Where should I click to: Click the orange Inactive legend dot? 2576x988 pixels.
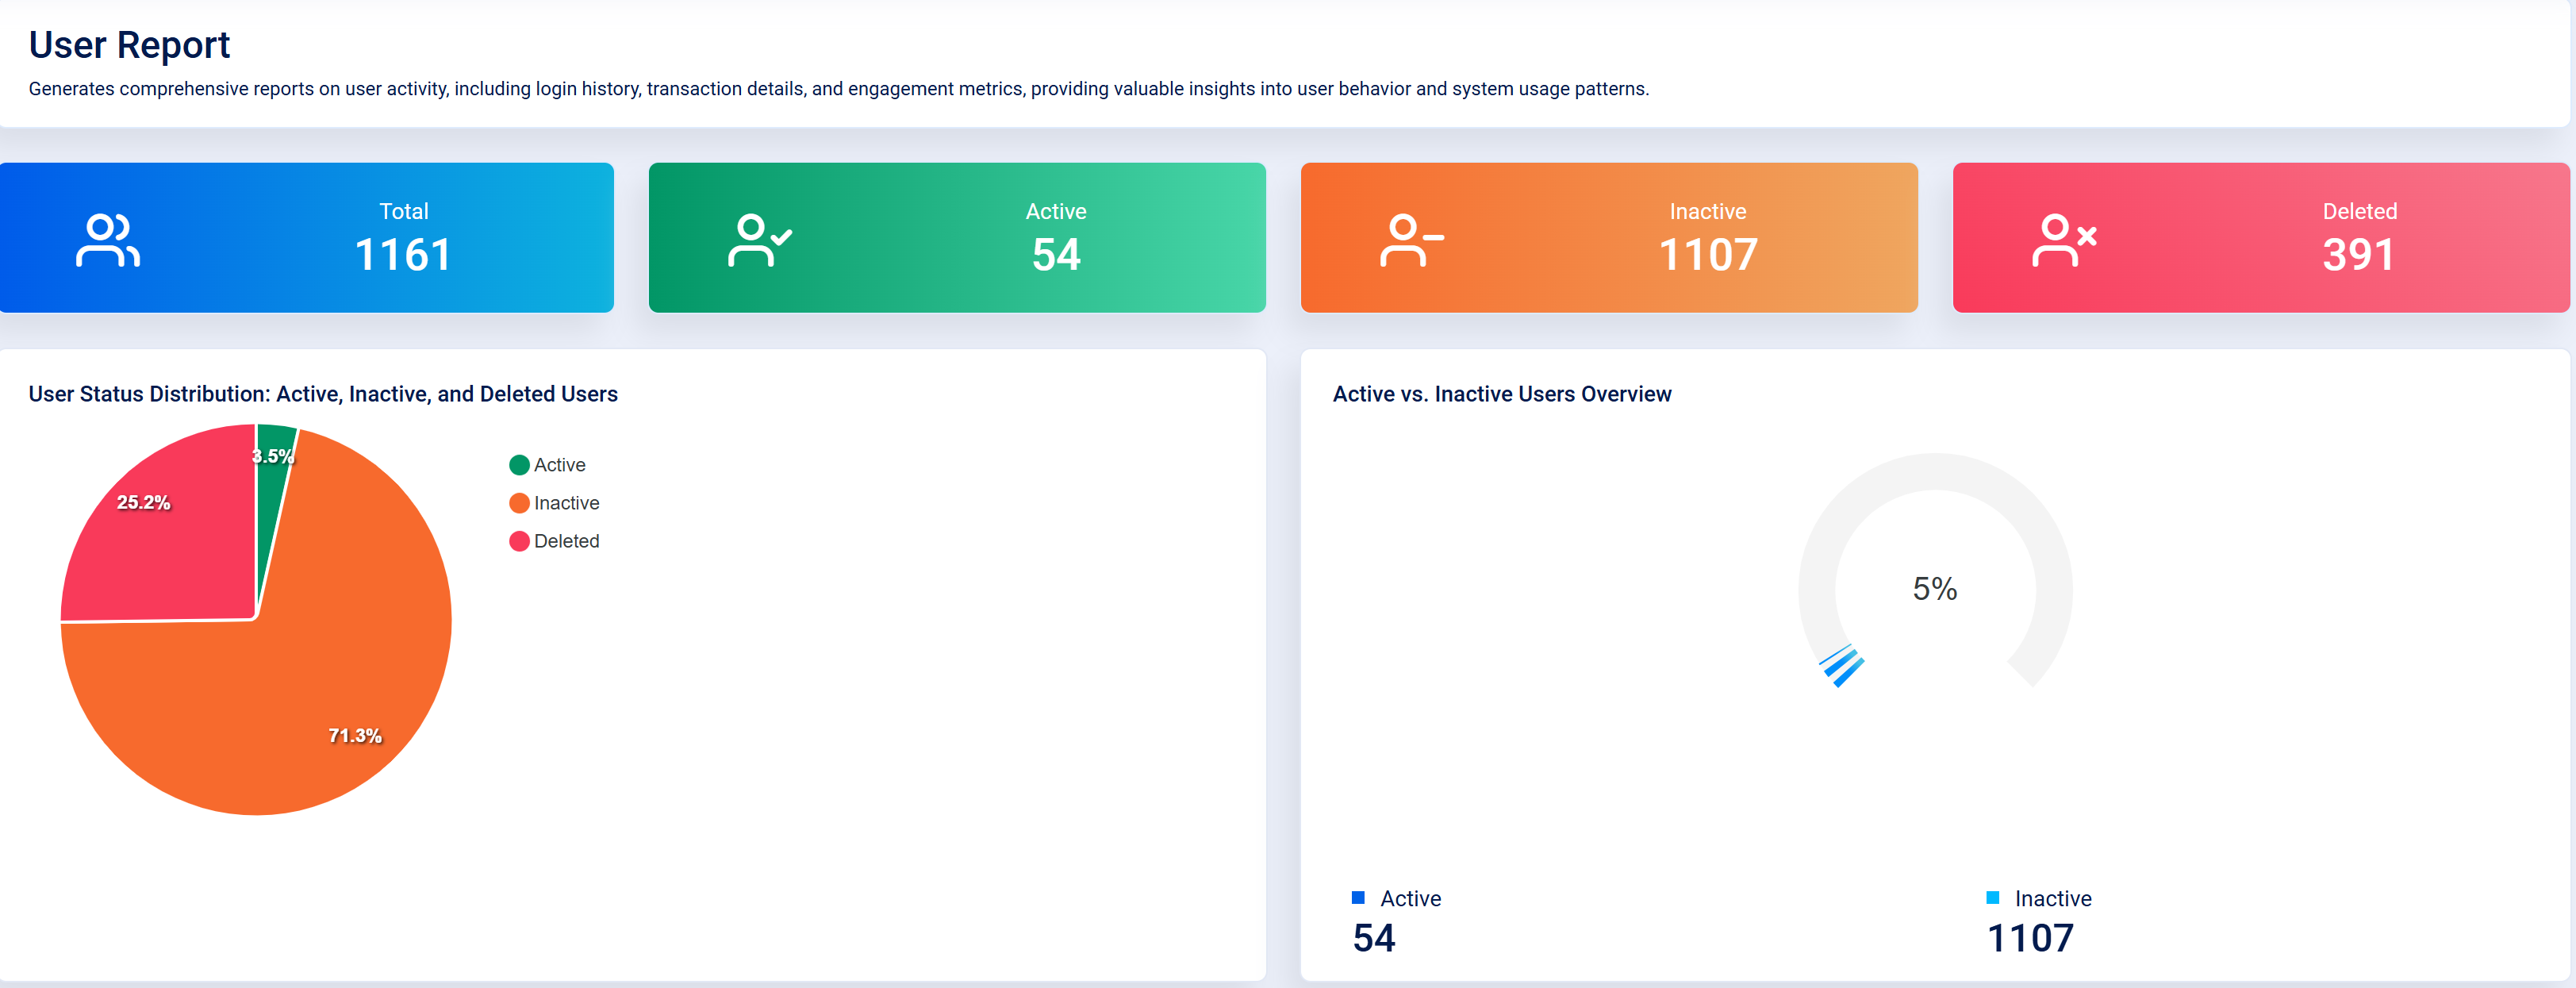(519, 502)
